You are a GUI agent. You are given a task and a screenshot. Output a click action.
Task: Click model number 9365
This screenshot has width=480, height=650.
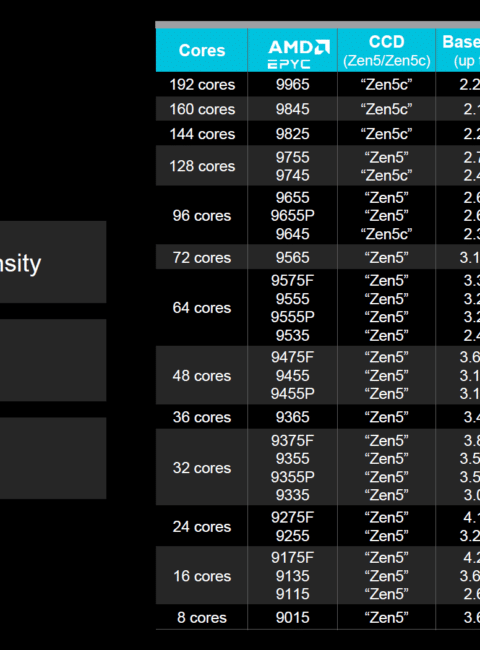pos(293,417)
